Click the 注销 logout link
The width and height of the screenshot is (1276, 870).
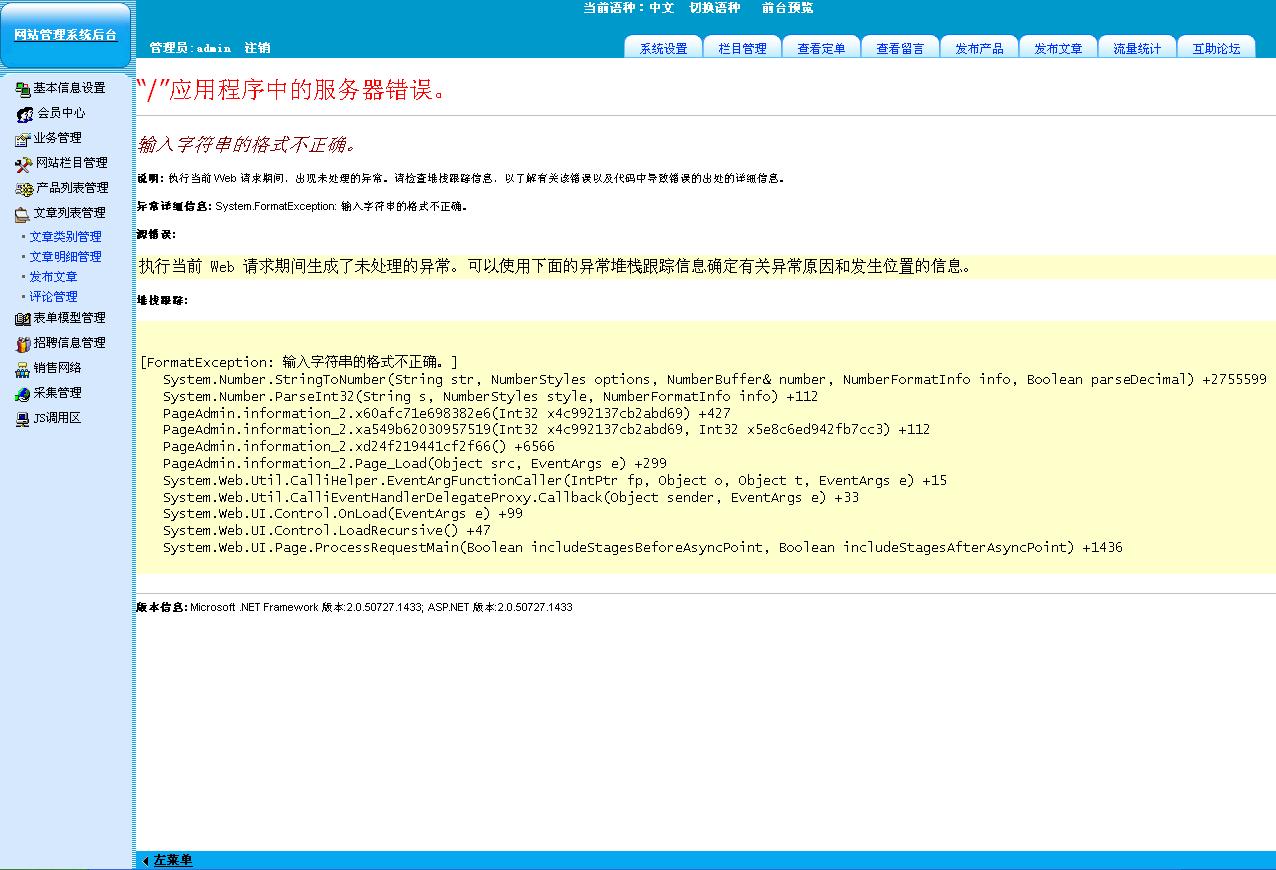point(257,48)
